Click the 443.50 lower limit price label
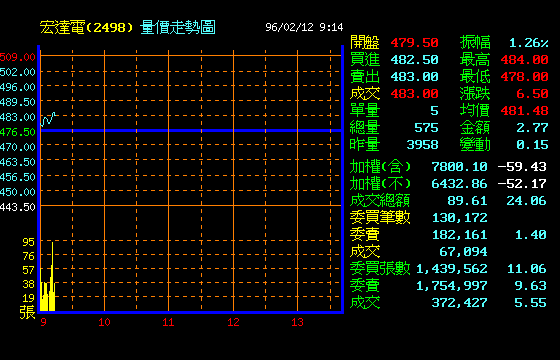The image size is (560, 360). [18, 207]
